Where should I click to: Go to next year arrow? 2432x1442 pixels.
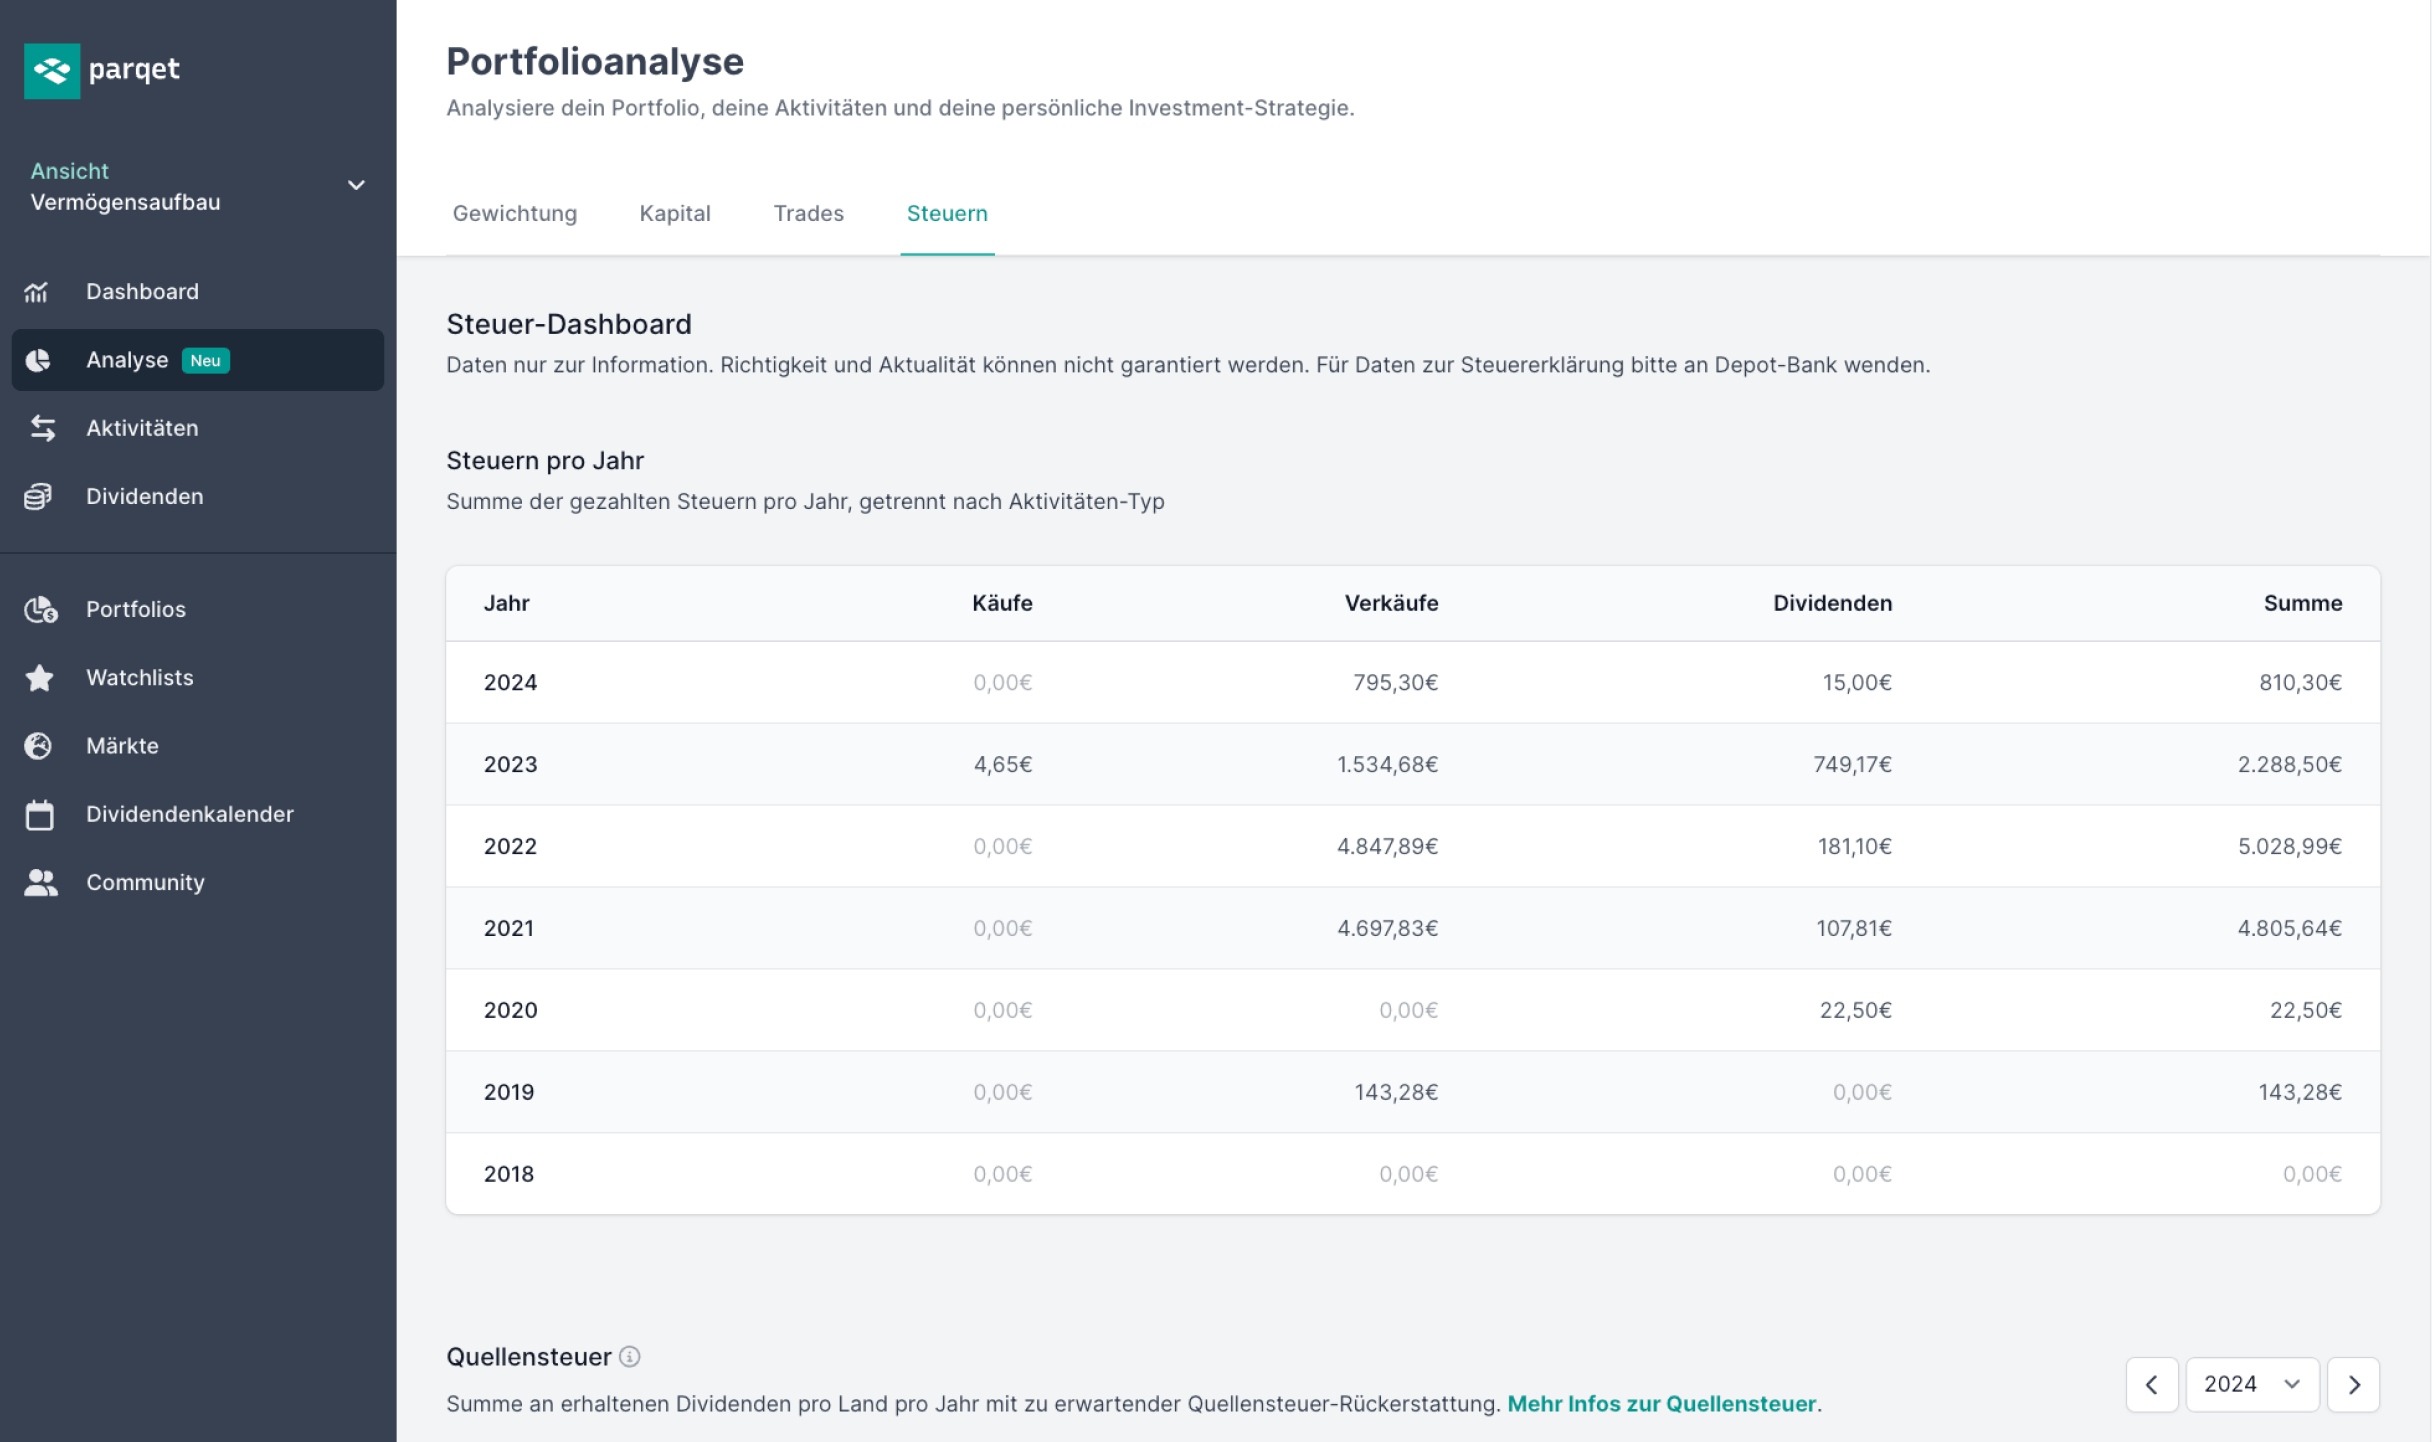(2353, 1384)
